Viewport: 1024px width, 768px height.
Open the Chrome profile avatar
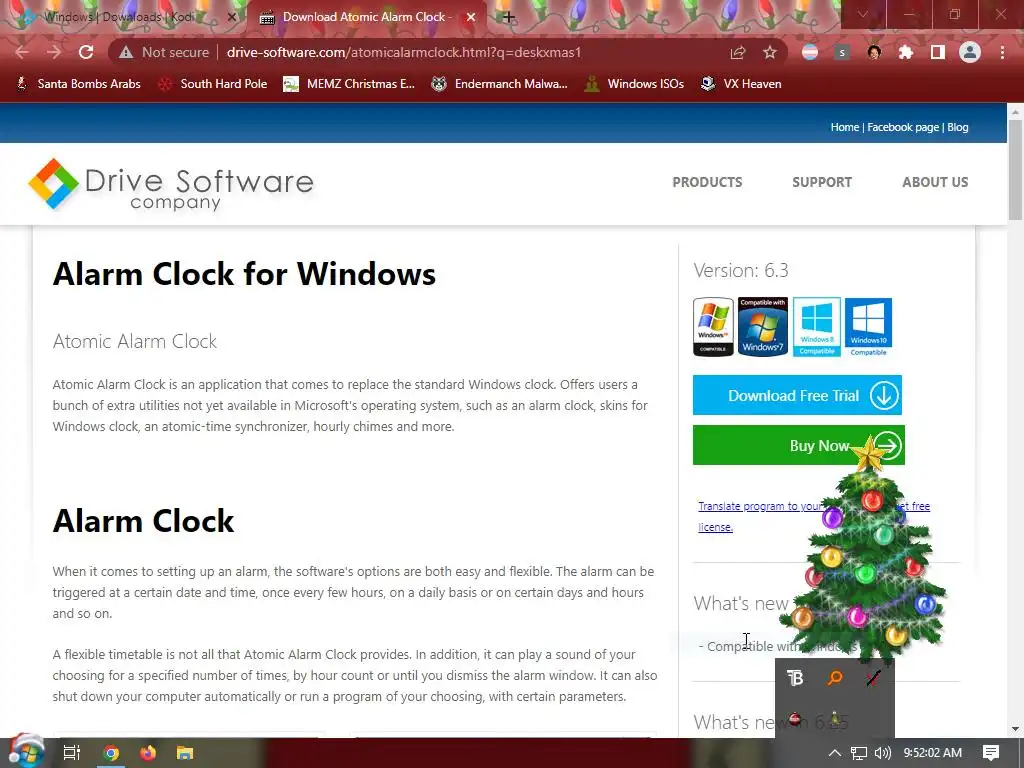click(x=970, y=52)
